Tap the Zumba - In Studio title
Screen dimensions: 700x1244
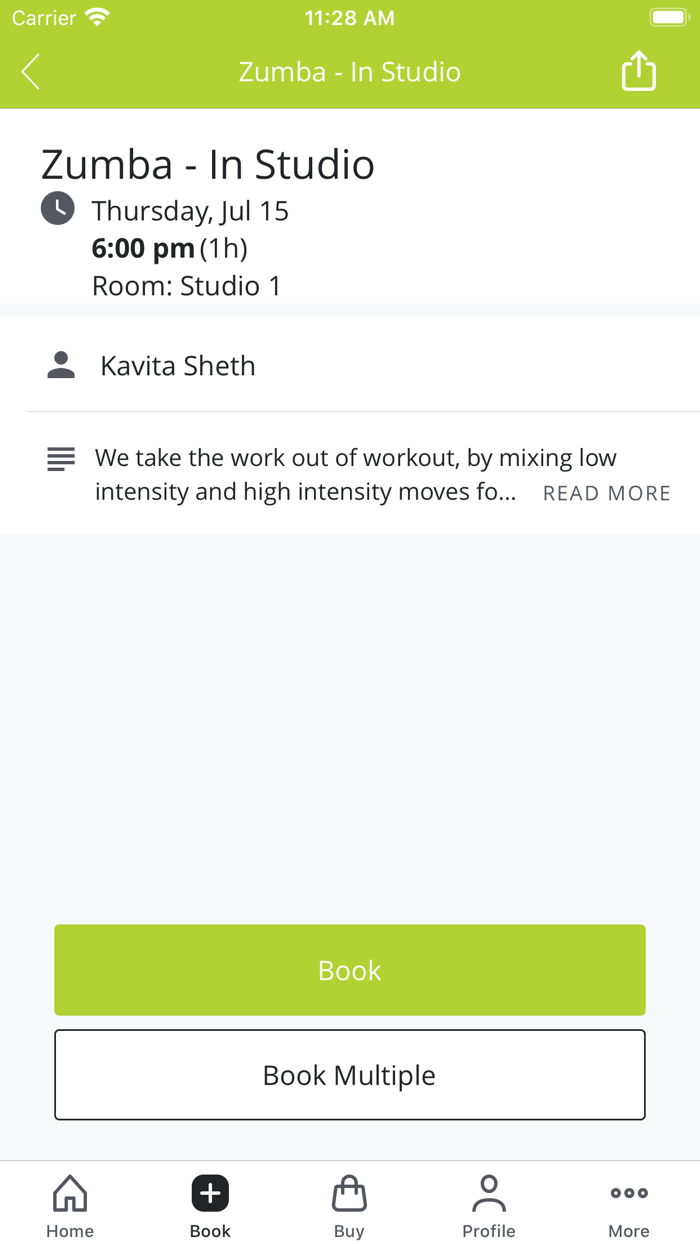pyautogui.click(x=207, y=164)
